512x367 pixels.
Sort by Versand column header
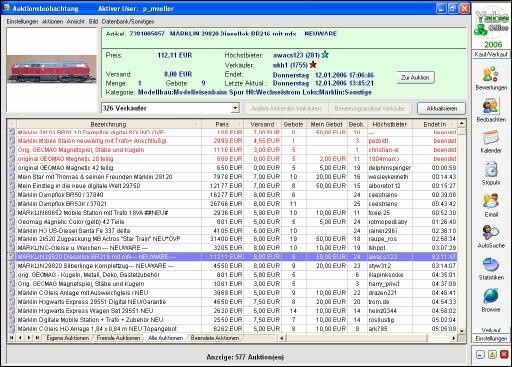262,124
